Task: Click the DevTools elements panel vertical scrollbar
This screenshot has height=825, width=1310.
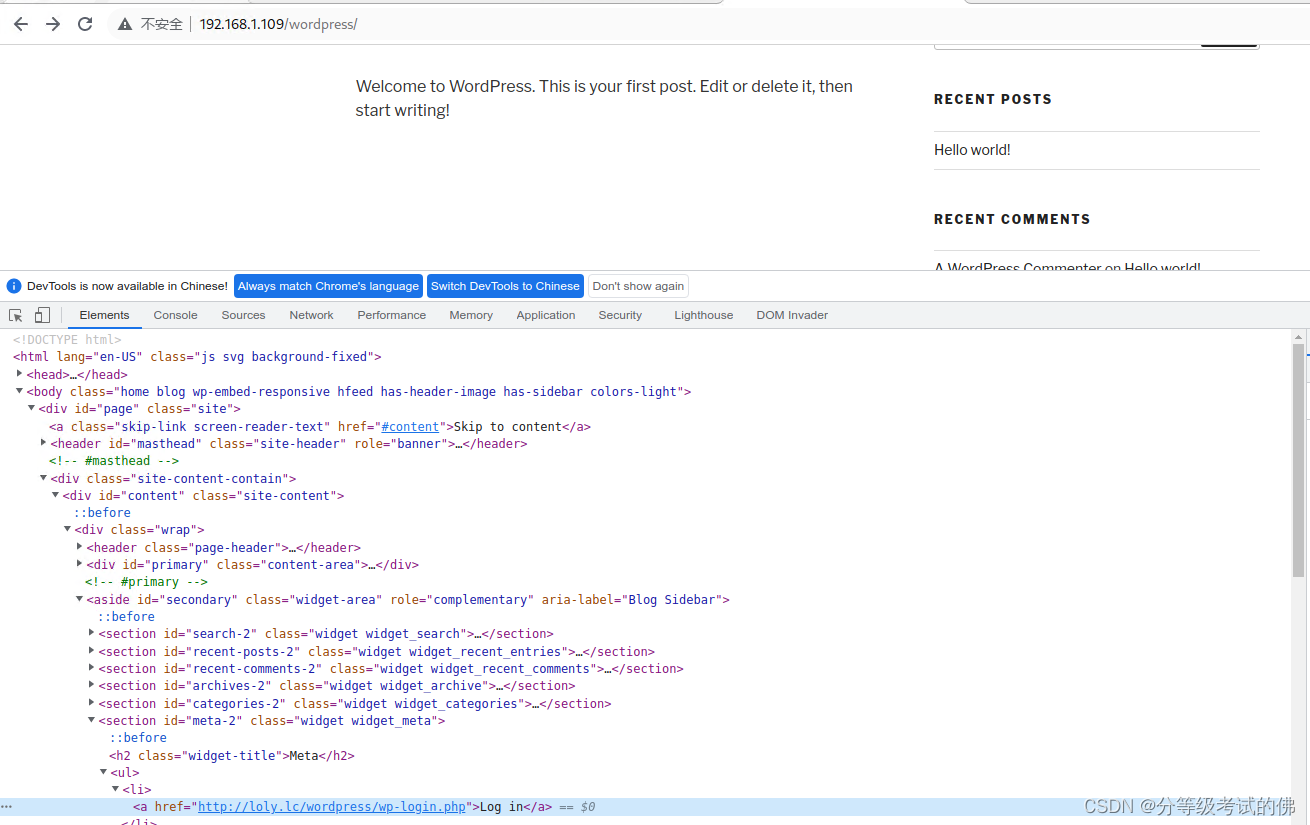Action: [1298, 460]
